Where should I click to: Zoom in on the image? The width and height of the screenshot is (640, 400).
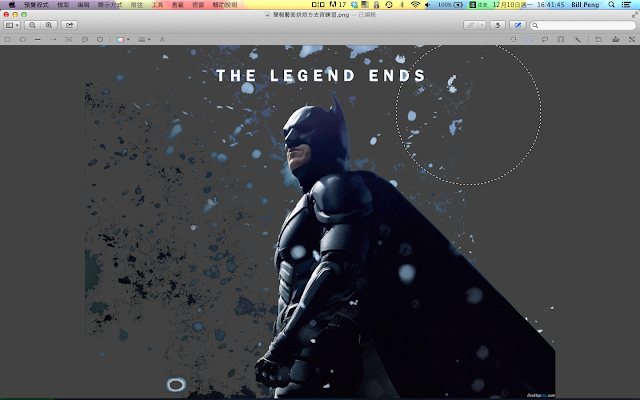pyautogui.click(x=49, y=25)
